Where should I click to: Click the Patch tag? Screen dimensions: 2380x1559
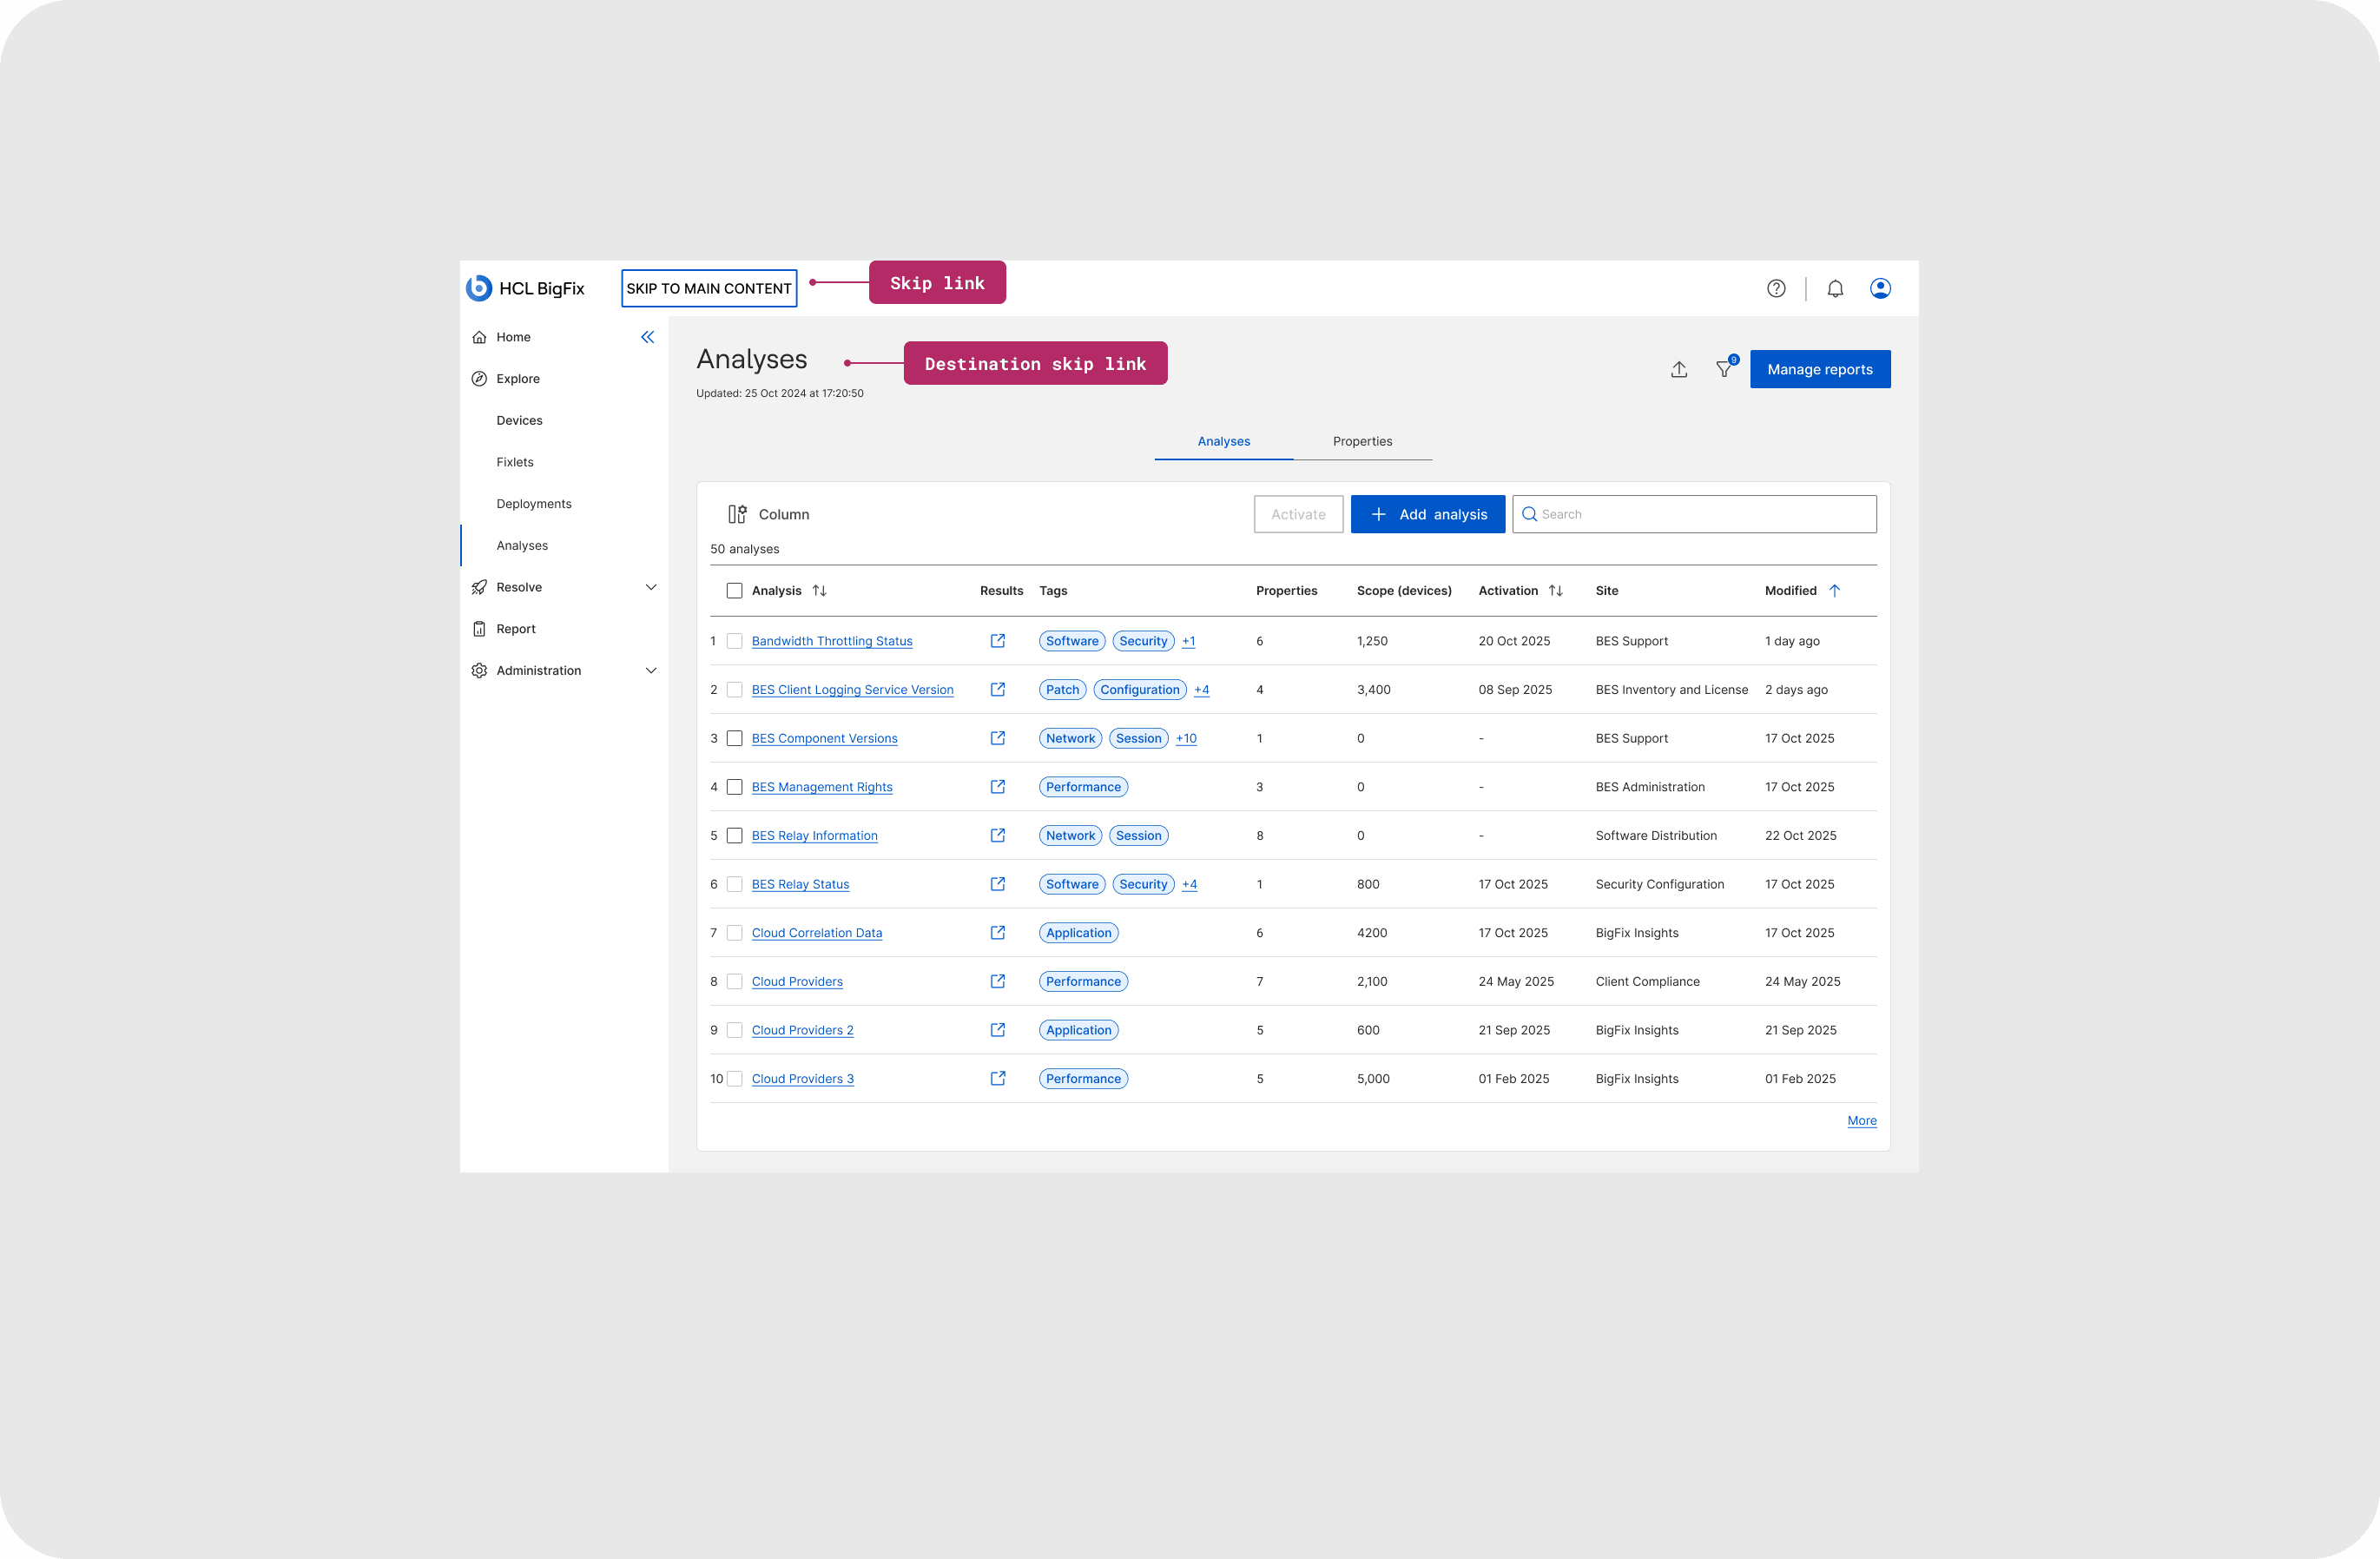pos(1062,689)
